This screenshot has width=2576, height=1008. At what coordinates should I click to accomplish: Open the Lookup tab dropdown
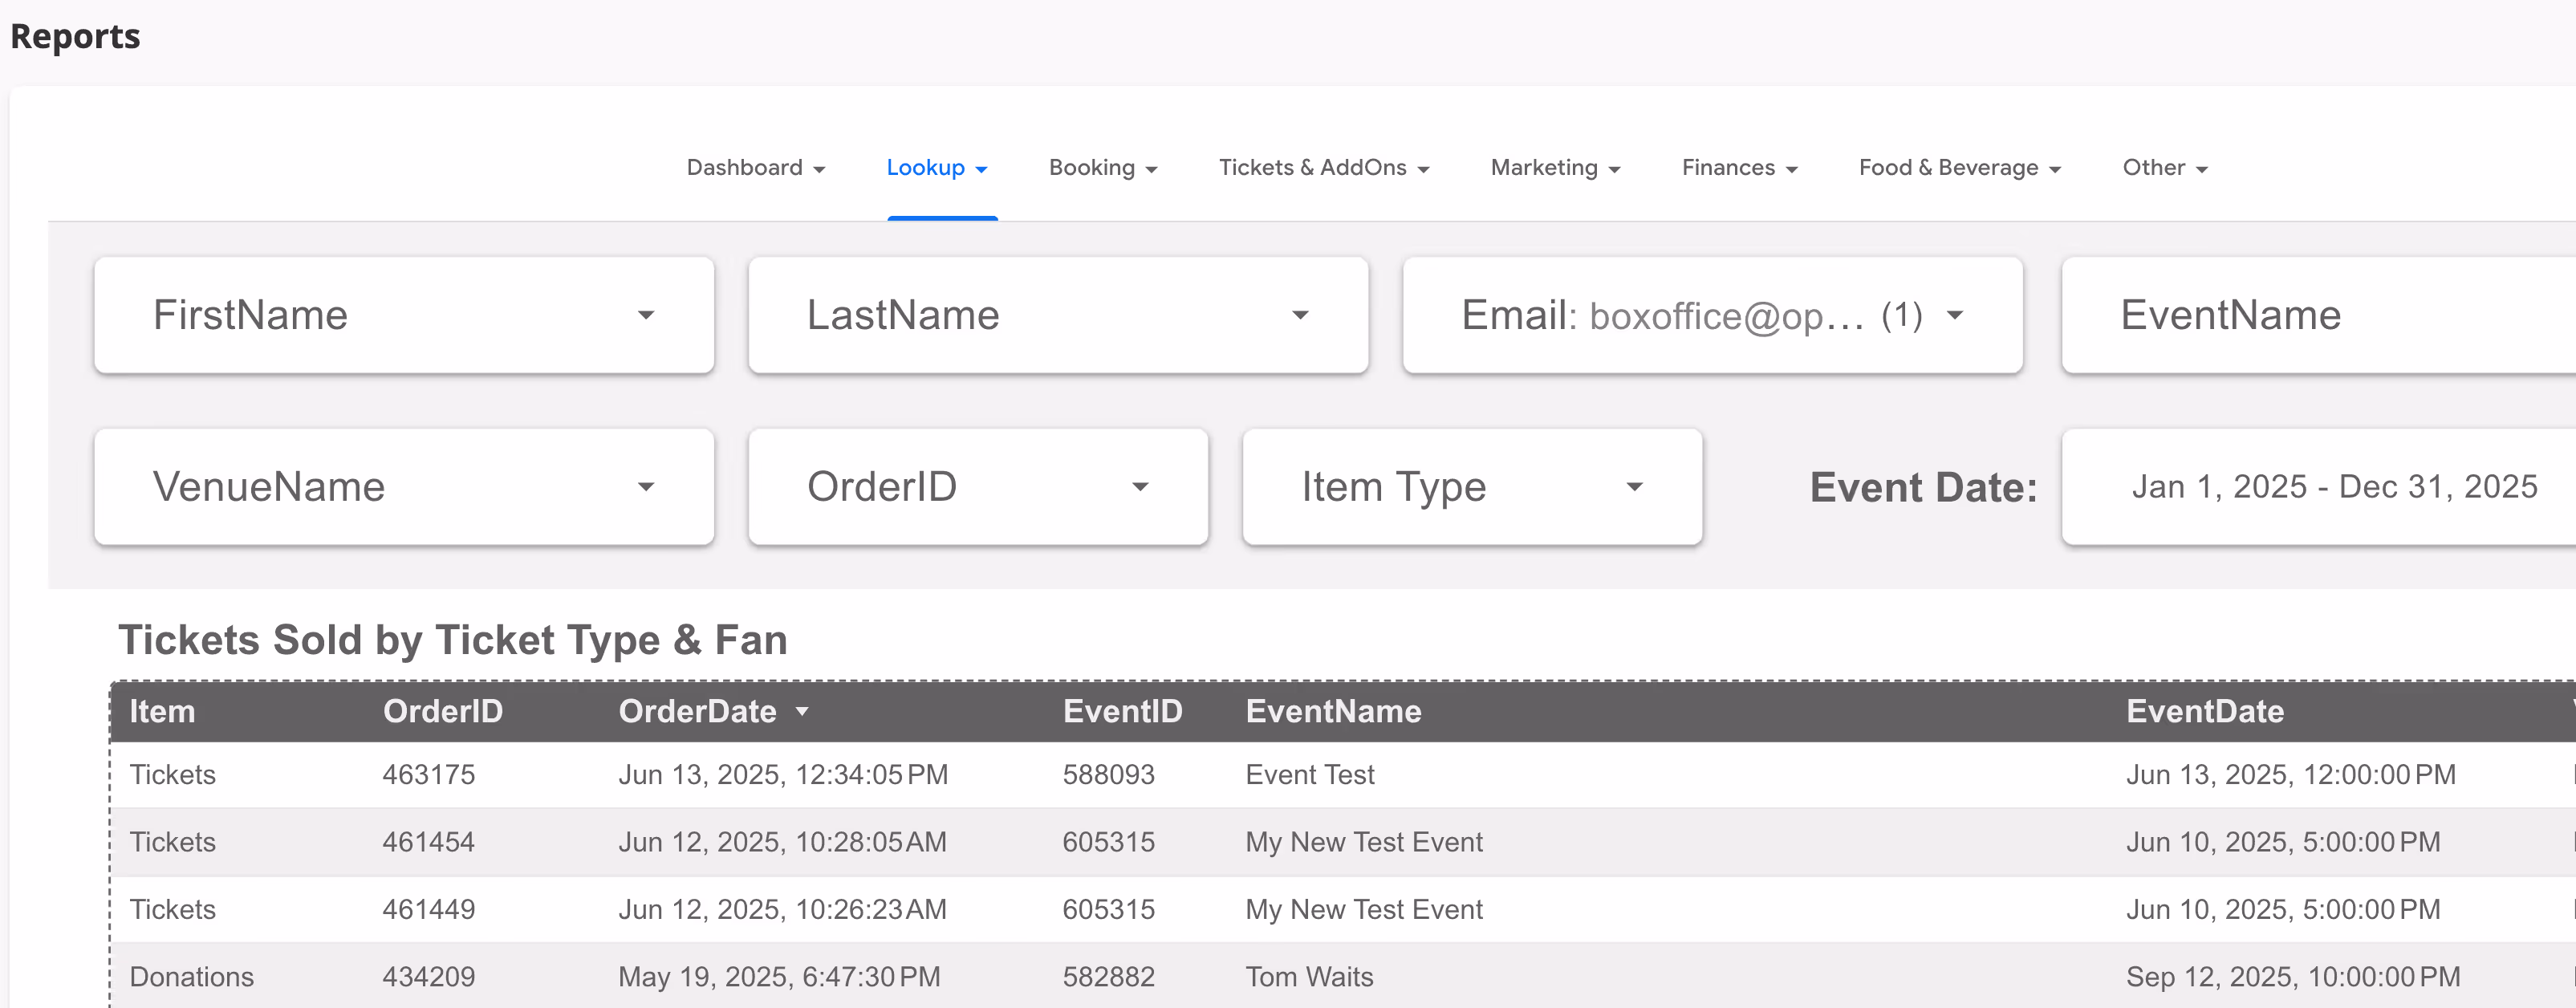coord(936,168)
